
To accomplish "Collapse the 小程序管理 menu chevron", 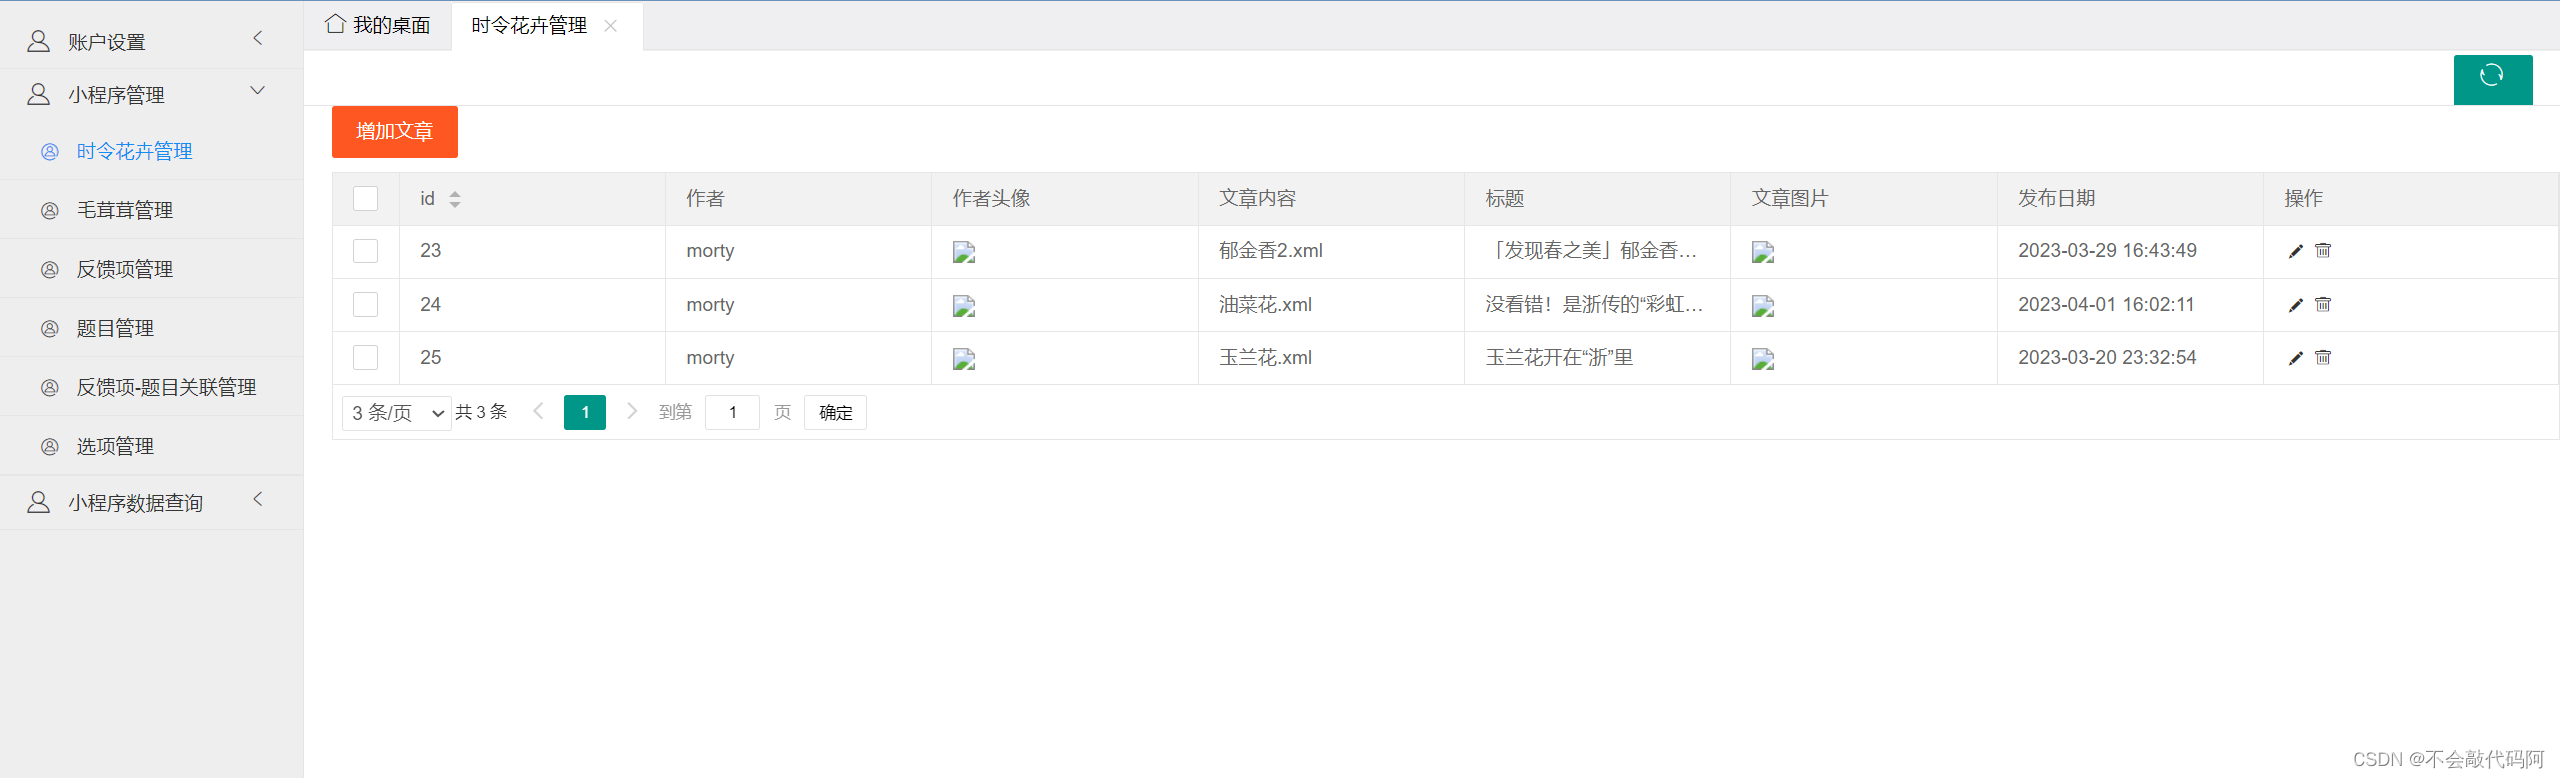I will (258, 91).
